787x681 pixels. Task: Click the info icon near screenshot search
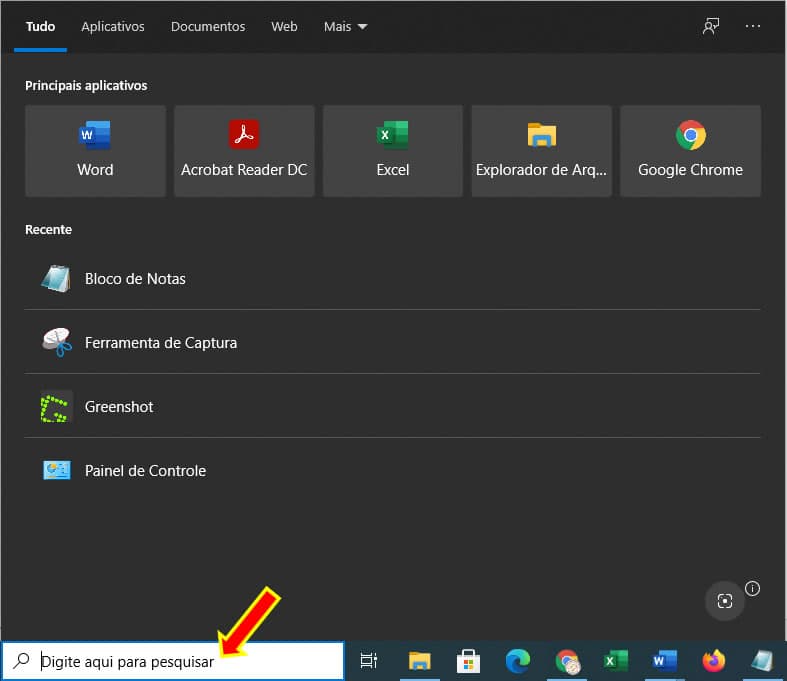point(752,588)
